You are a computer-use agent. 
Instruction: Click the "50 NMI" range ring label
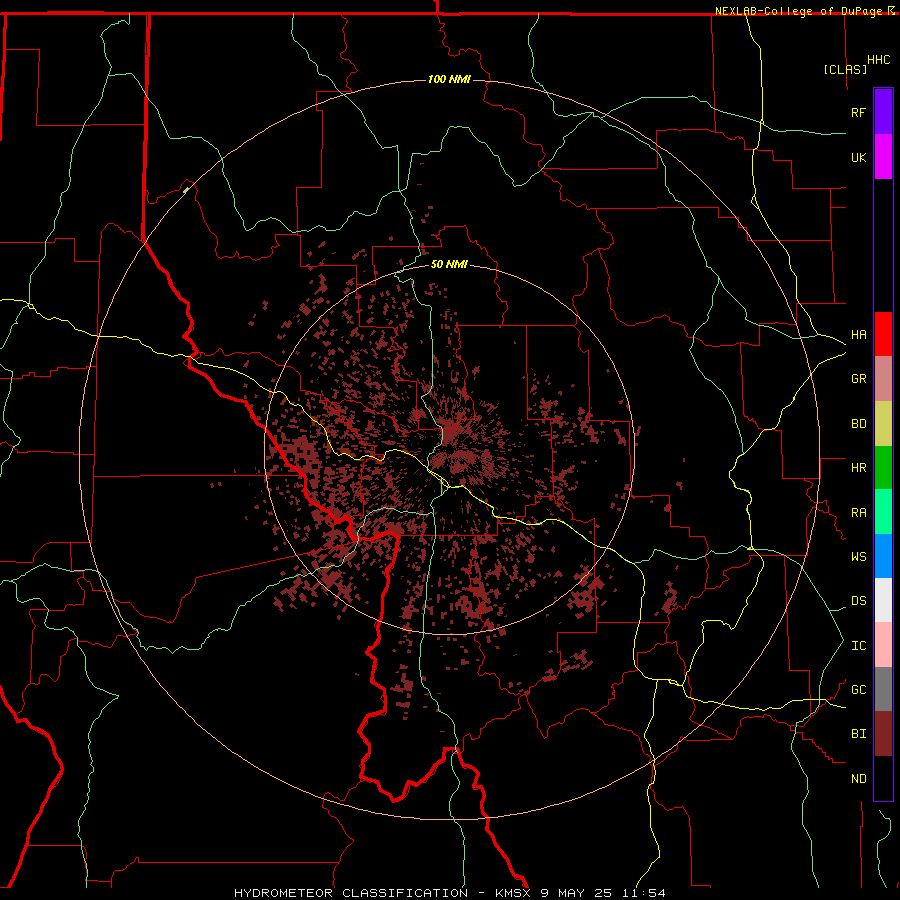449,264
